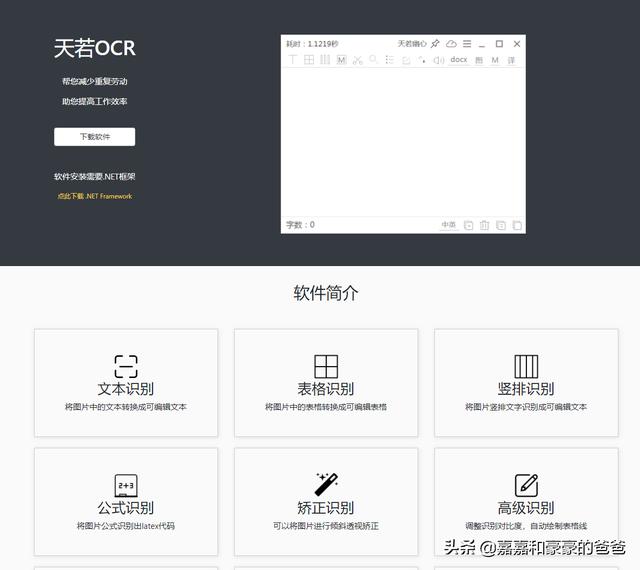Click the cloud icon in OCR title bar
This screenshot has width=640, height=570.
[451, 43]
